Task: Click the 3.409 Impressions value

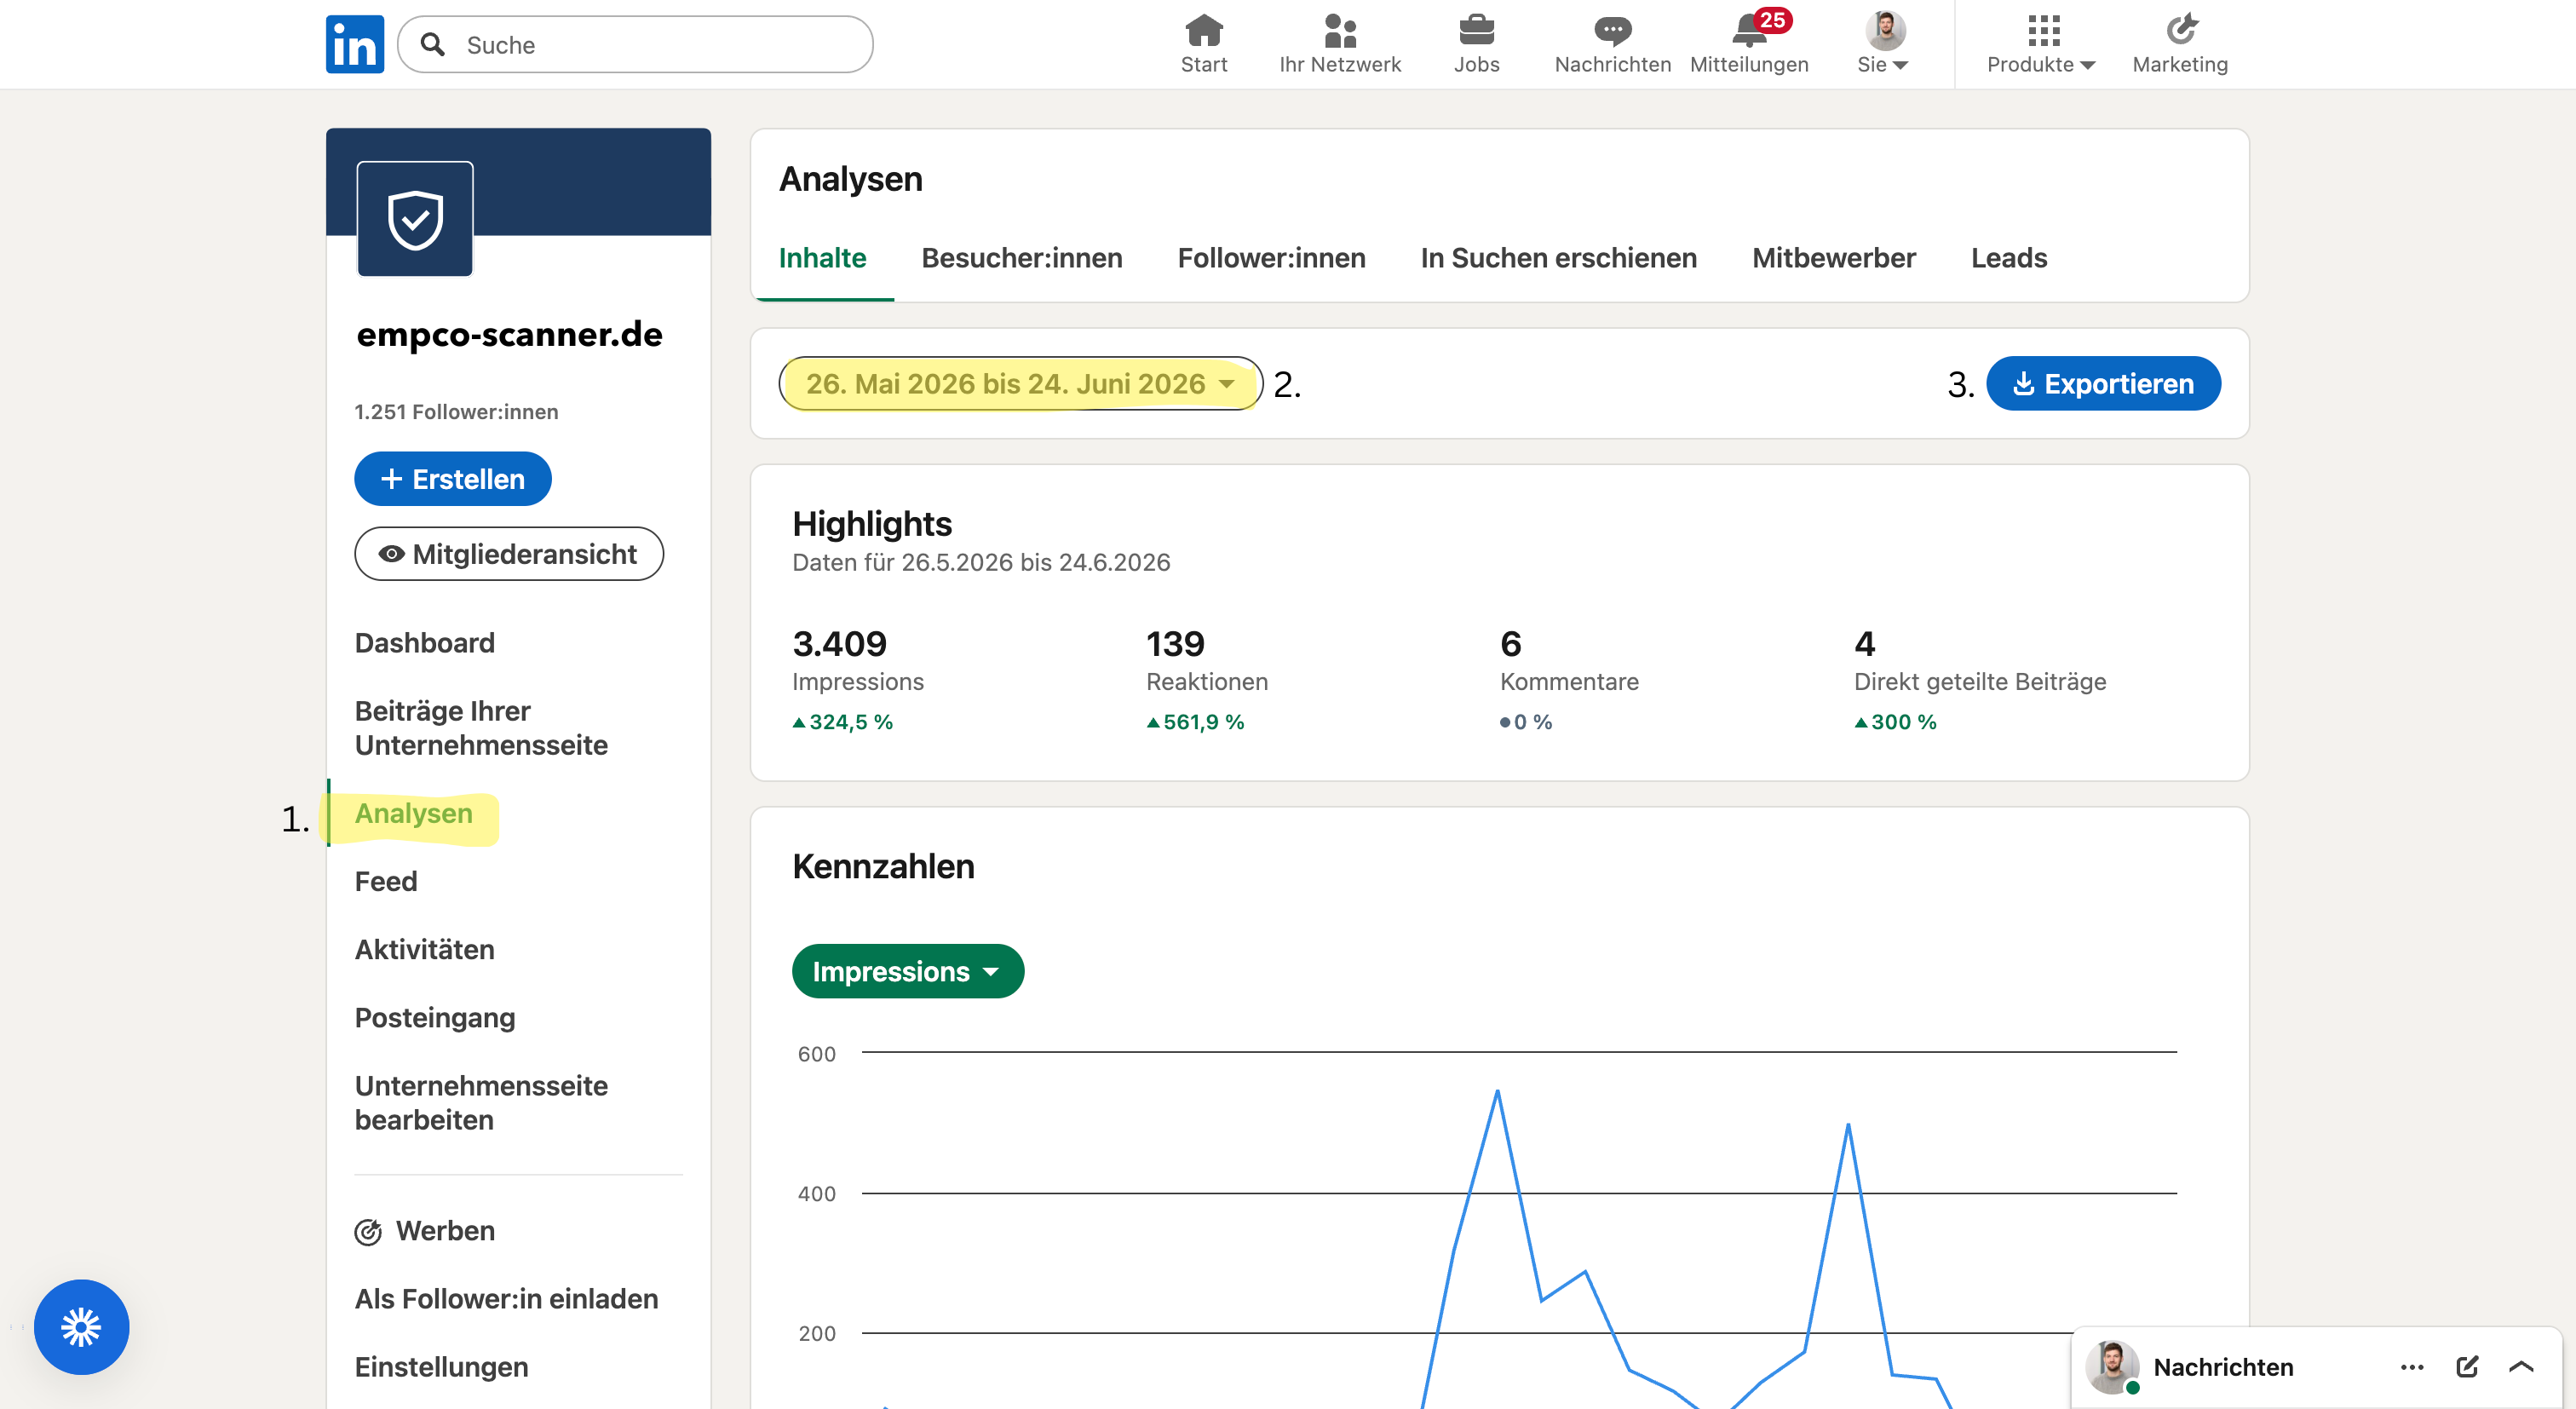Action: point(839,643)
